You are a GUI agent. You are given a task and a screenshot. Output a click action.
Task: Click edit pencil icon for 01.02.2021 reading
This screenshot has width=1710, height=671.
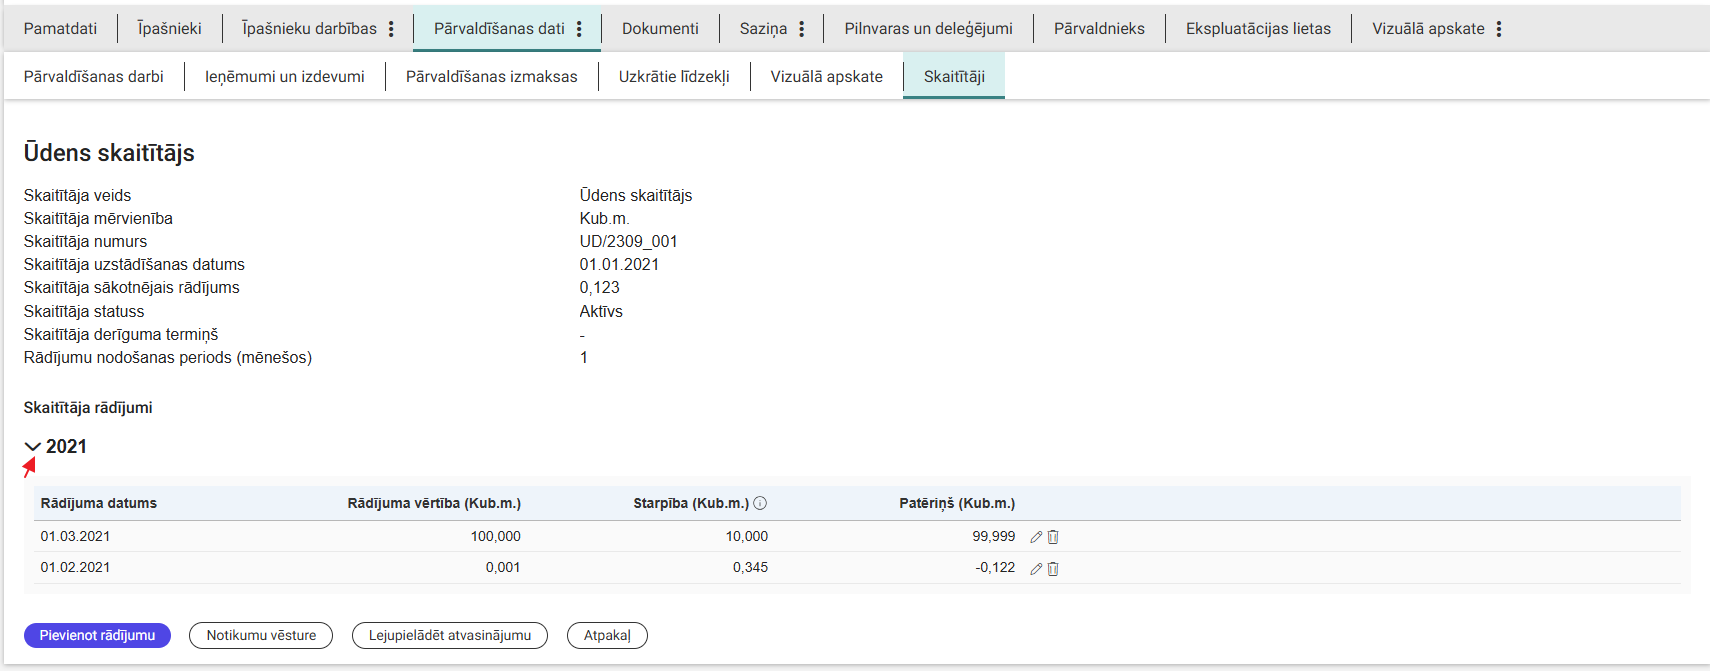click(1036, 569)
